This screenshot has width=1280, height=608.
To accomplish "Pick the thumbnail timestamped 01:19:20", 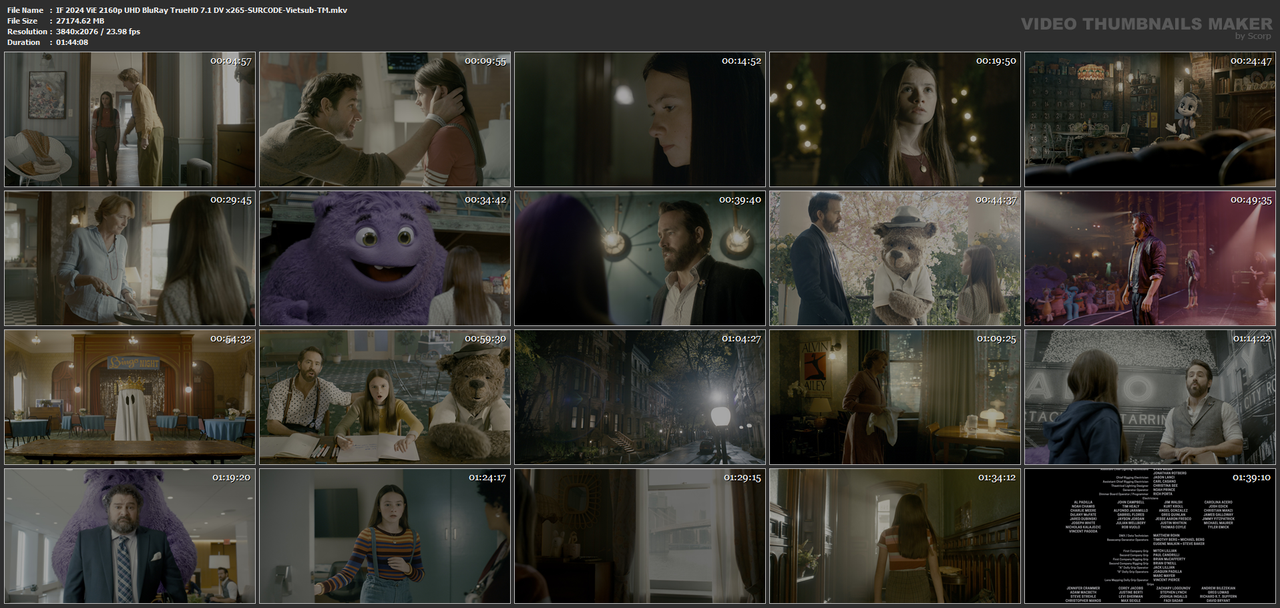I will 130,537.
